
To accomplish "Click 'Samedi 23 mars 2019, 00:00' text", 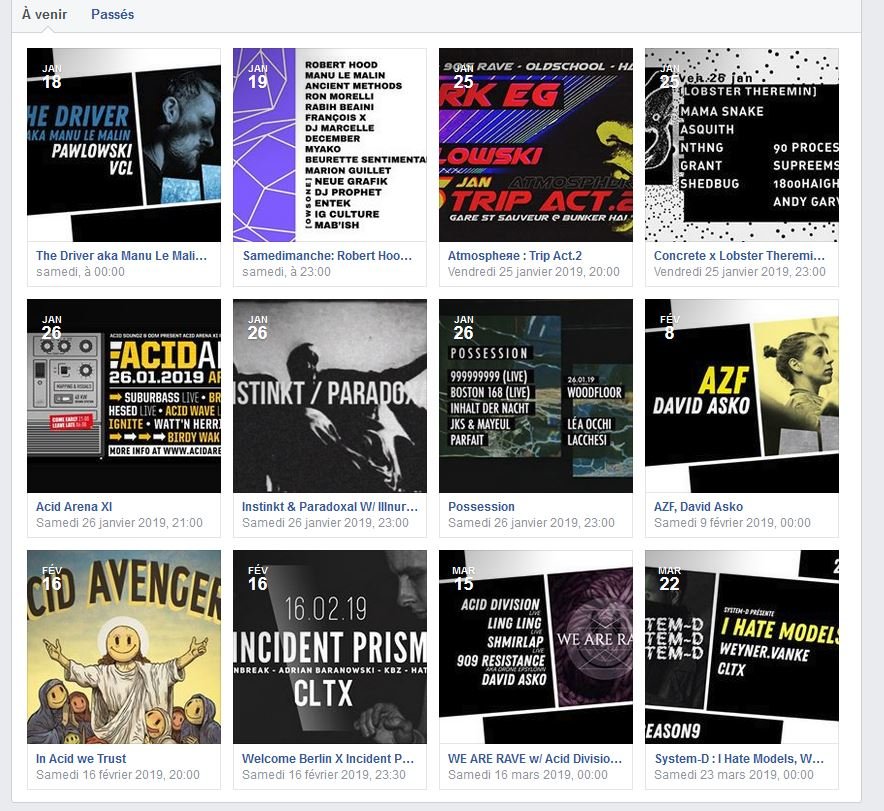I will [x=733, y=774].
